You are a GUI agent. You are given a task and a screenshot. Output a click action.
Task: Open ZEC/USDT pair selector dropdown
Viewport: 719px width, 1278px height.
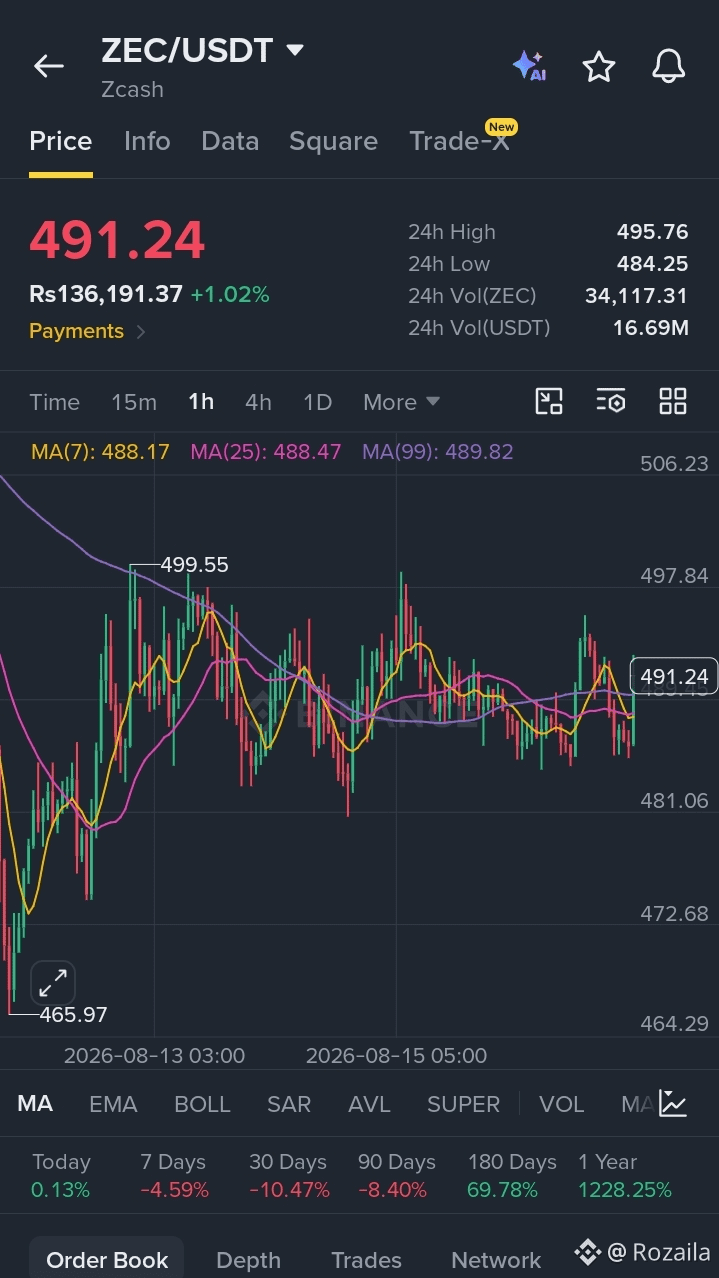pos(201,50)
